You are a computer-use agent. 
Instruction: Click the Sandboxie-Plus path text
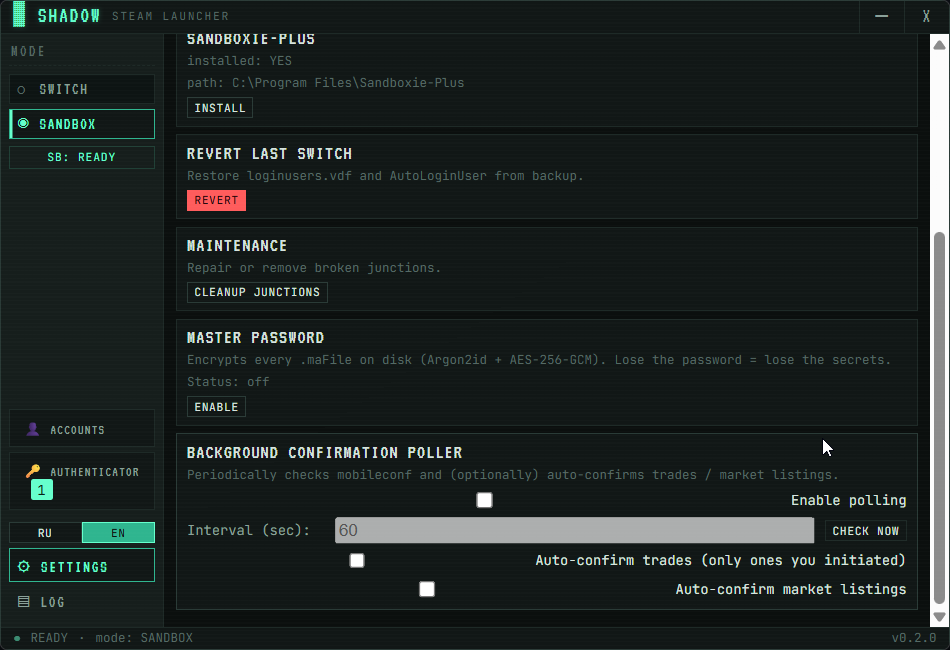coord(325,82)
